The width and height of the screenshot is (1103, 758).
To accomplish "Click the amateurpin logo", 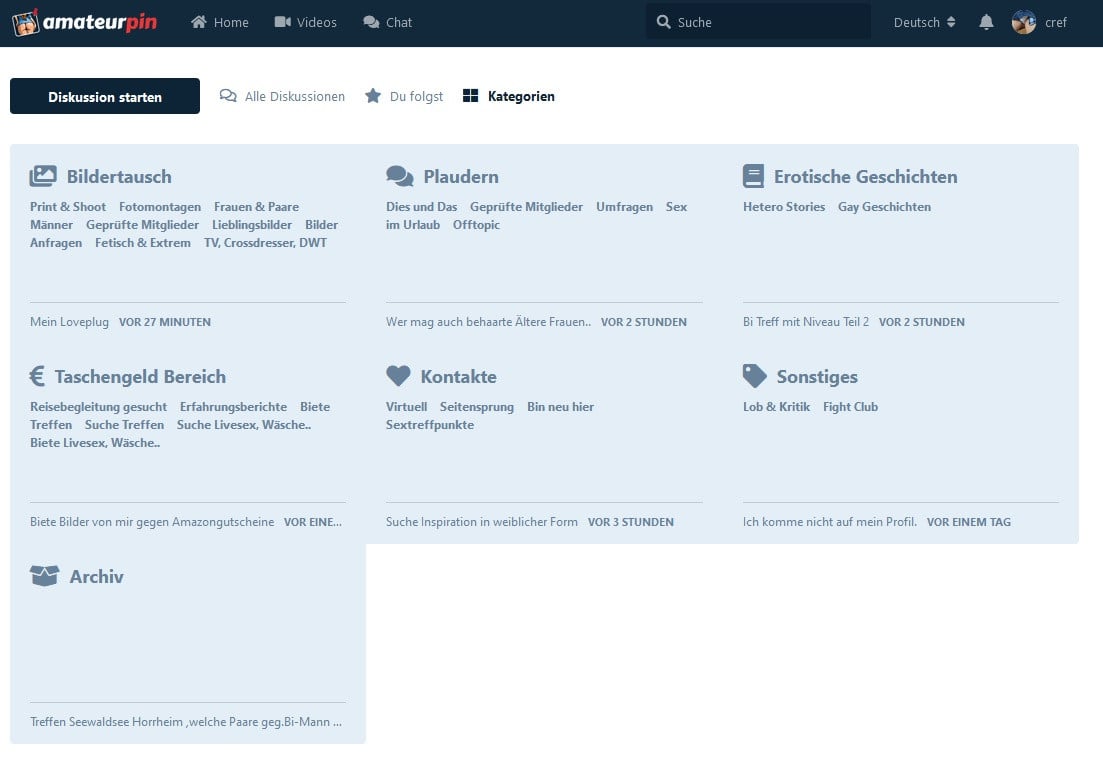I will pos(85,22).
